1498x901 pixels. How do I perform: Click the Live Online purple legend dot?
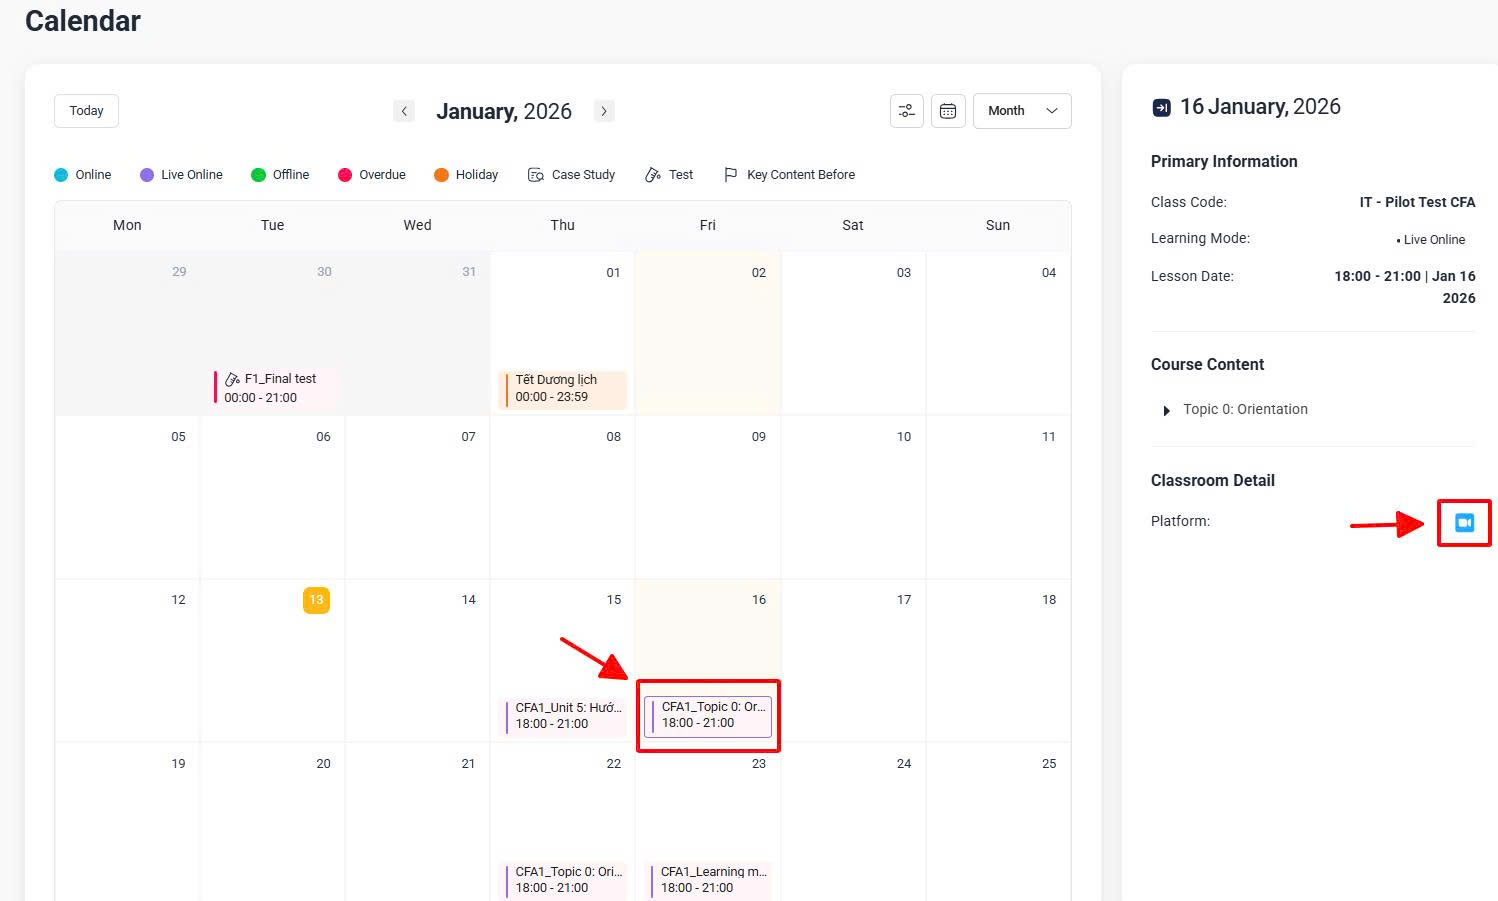(147, 175)
